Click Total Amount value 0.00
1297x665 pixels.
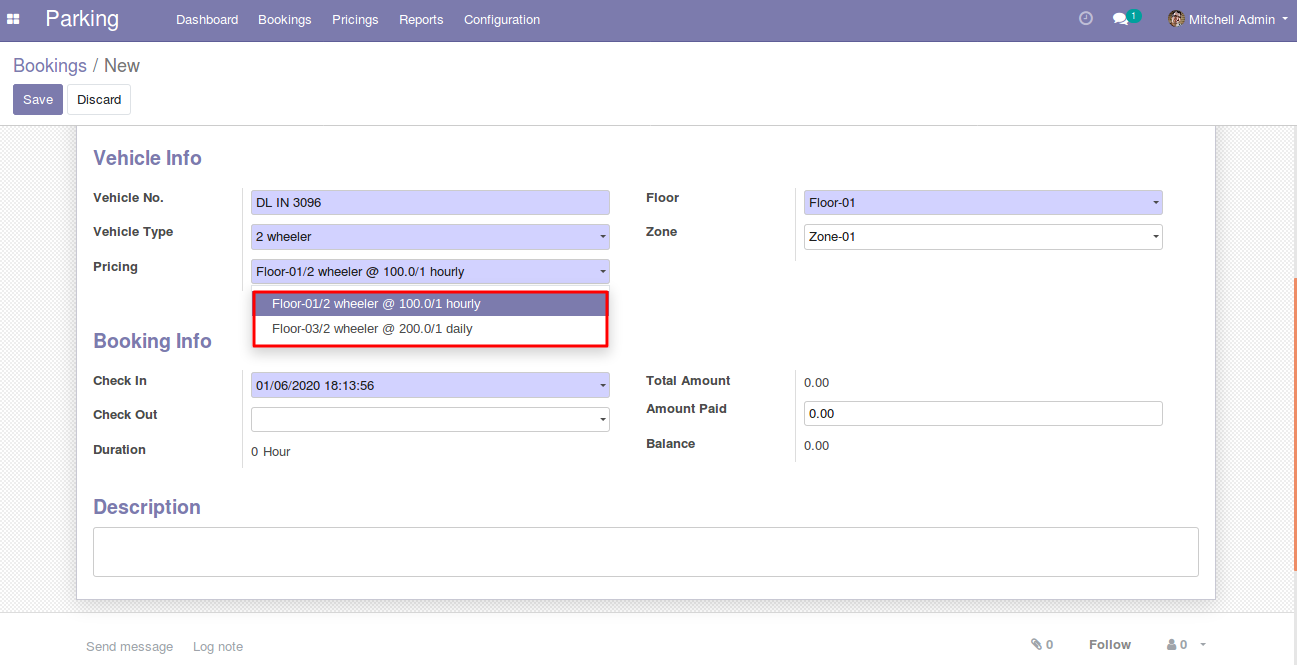tap(816, 382)
